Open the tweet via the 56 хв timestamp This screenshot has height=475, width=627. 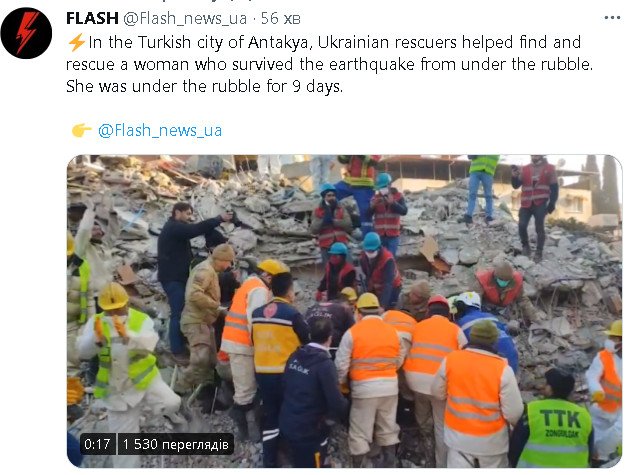(x=280, y=18)
